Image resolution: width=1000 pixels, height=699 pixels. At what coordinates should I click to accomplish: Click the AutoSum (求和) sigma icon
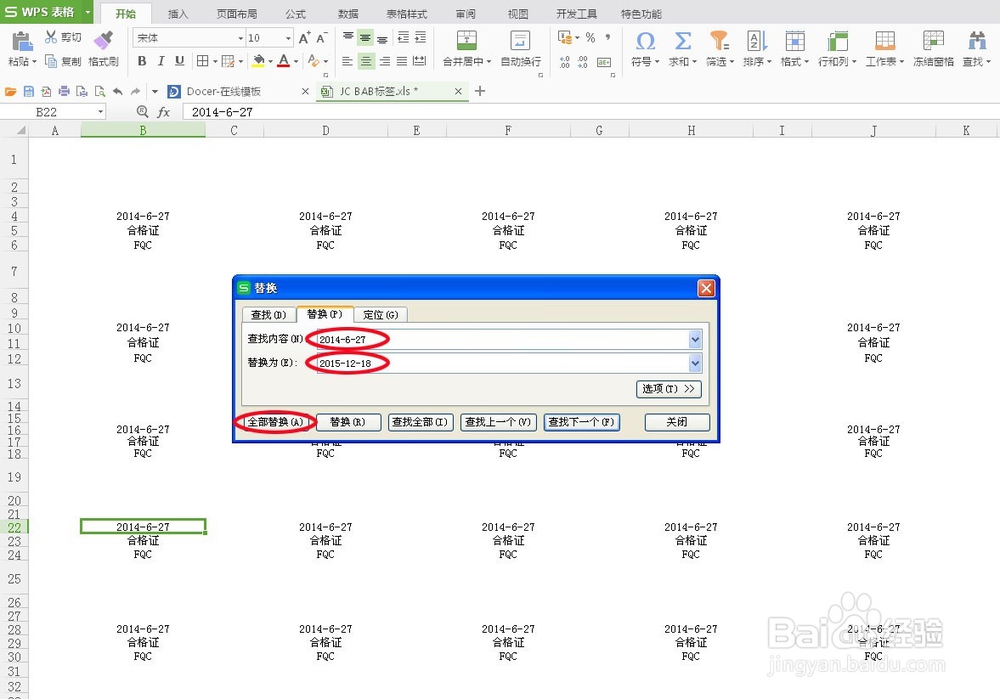click(682, 41)
